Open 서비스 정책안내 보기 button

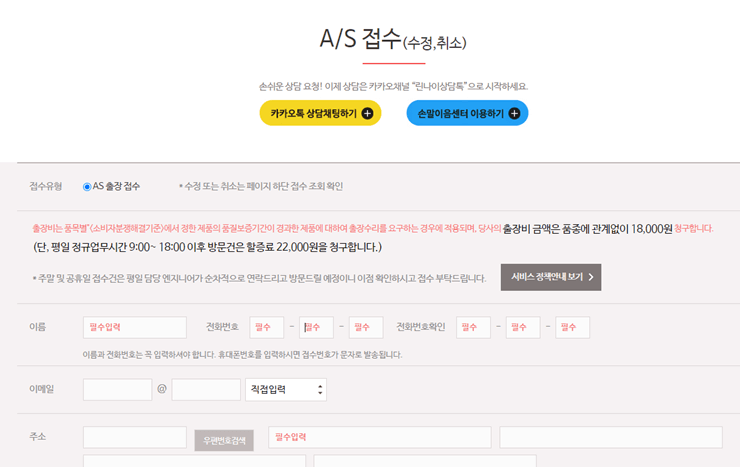(551, 277)
